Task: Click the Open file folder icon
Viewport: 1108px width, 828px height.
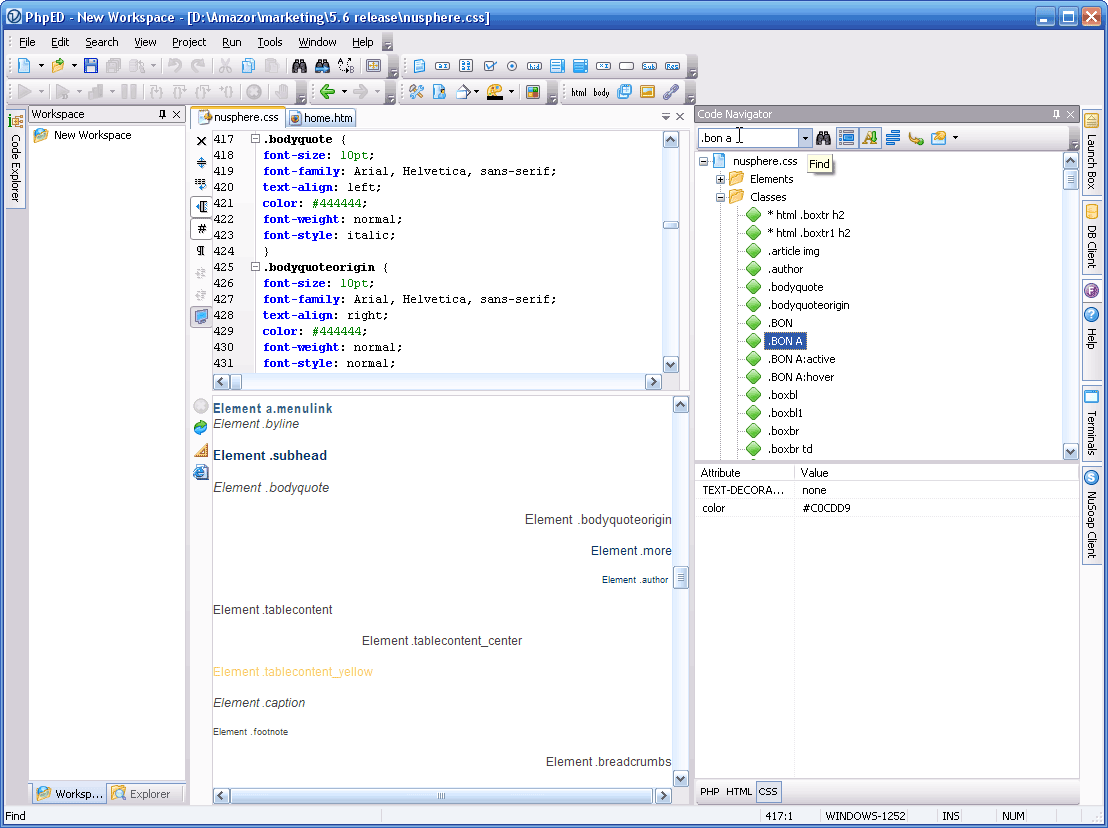Action: point(58,66)
